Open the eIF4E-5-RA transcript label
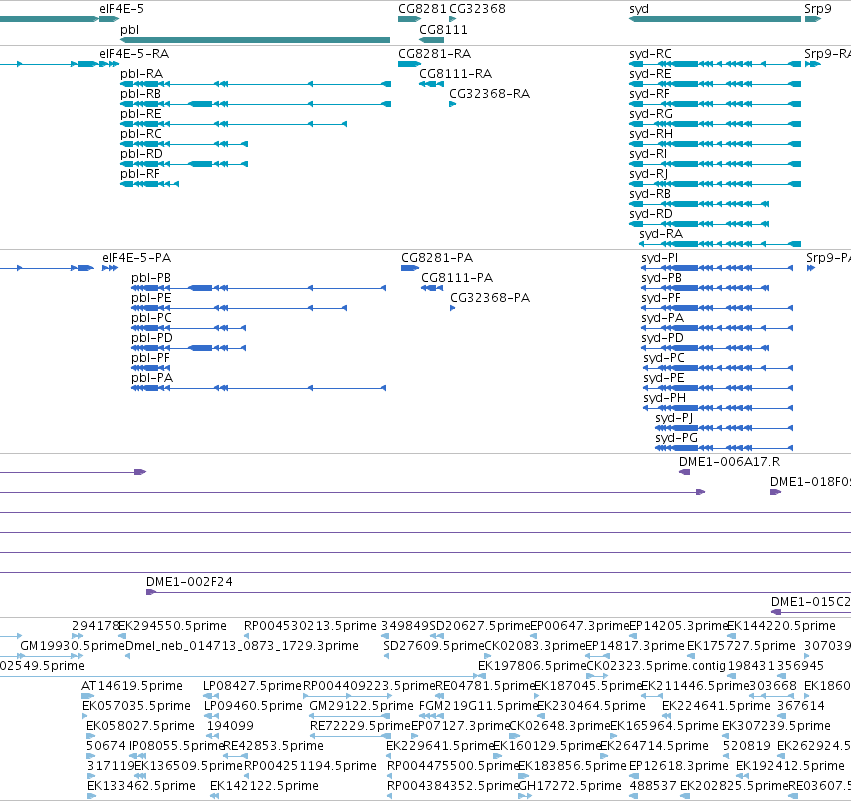Viewport: 851px width, 801px height. pyautogui.click(x=134, y=53)
